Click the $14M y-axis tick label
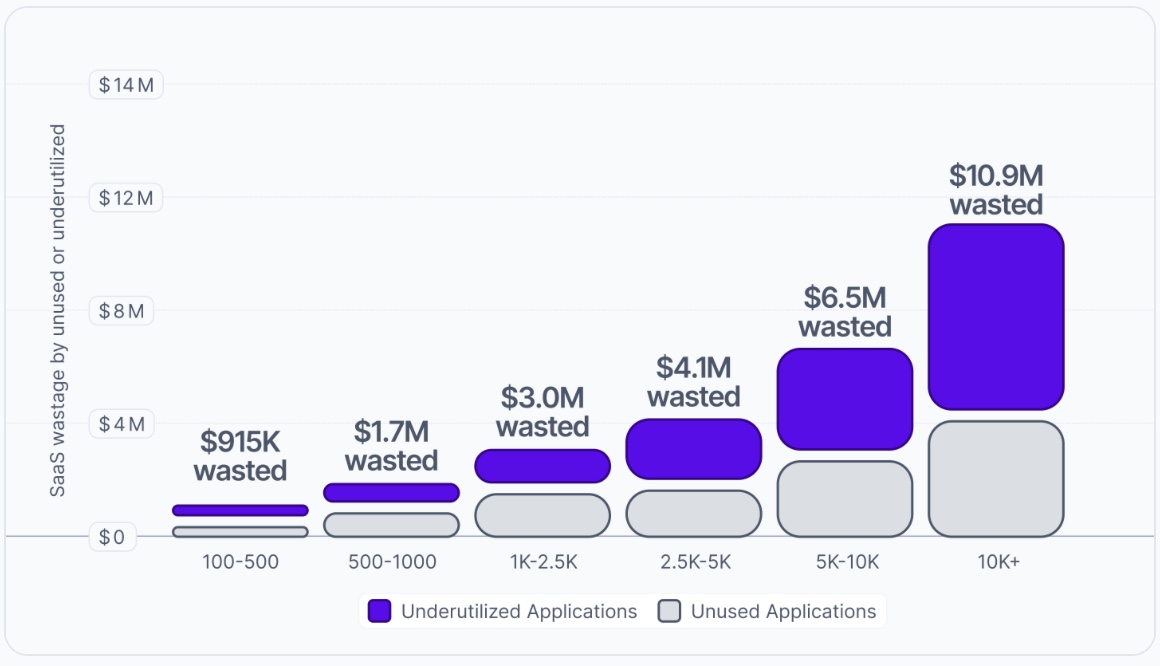 (x=126, y=85)
